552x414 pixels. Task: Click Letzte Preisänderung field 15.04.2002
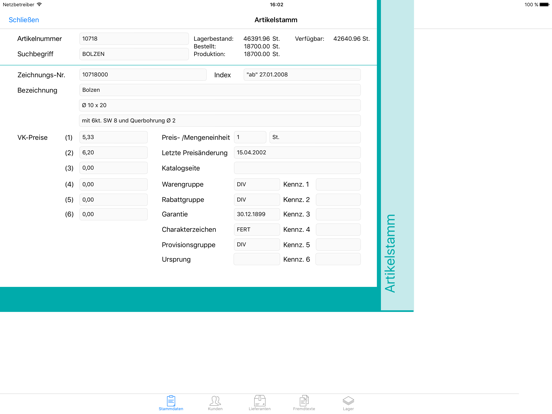point(297,152)
